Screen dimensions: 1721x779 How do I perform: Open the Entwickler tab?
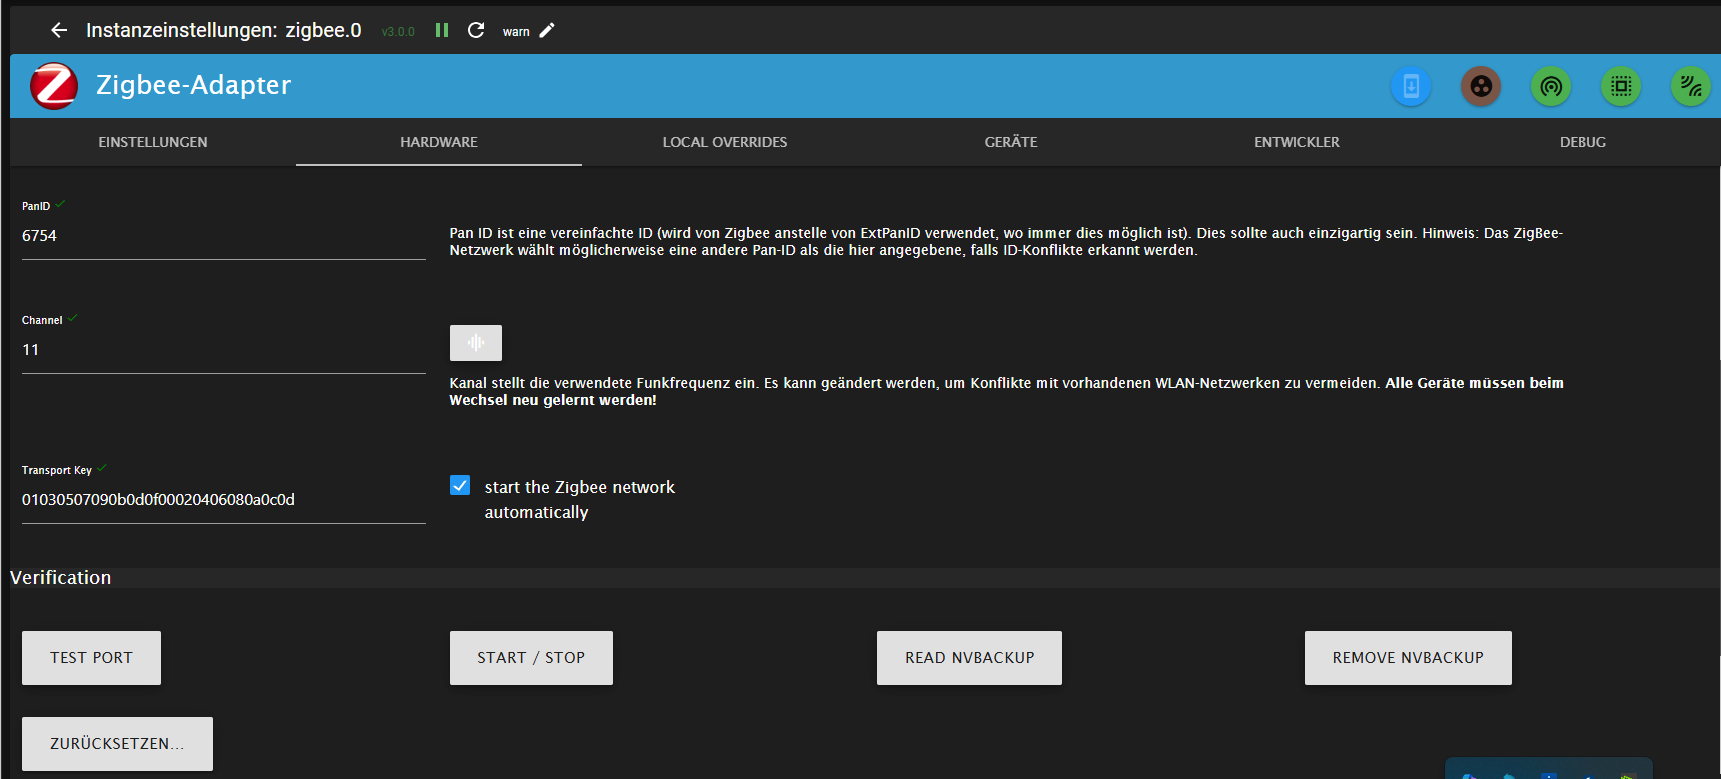click(x=1297, y=142)
